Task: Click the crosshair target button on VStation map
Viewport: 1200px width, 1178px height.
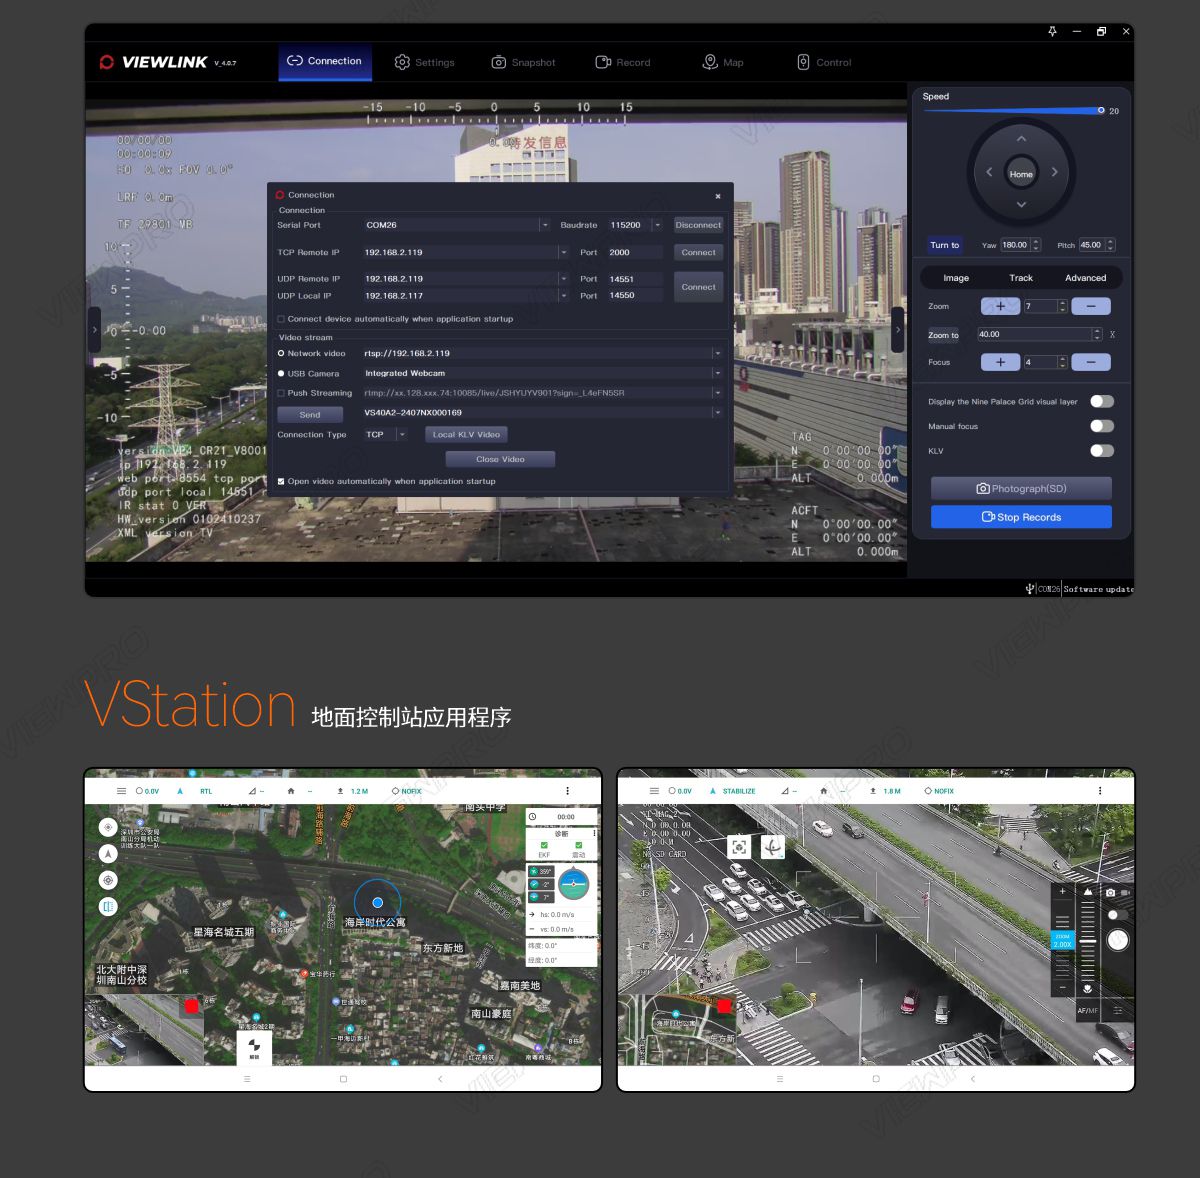Action: pyautogui.click(x=108, y=880)
